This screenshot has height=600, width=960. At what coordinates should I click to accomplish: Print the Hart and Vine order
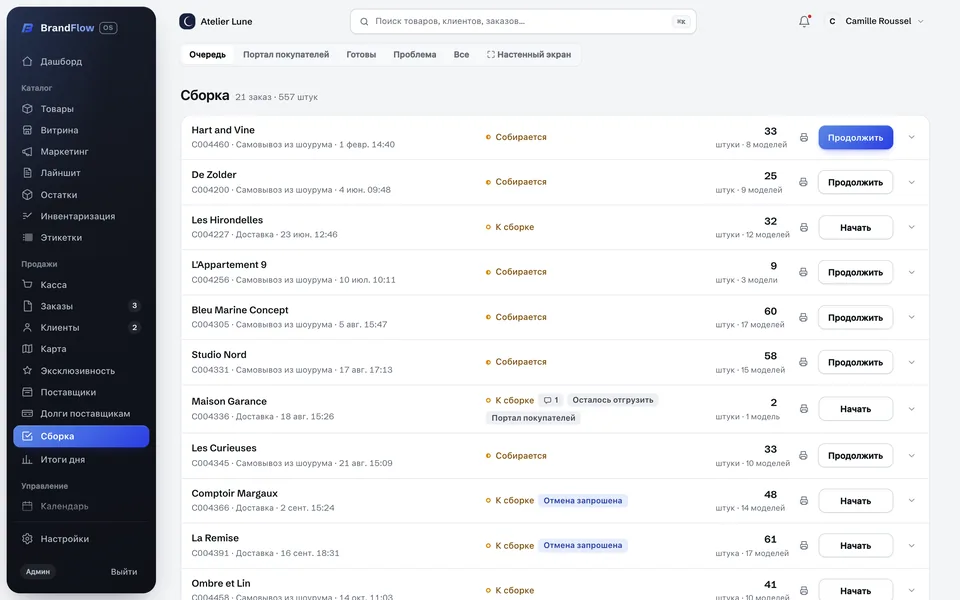pos(803,137)
